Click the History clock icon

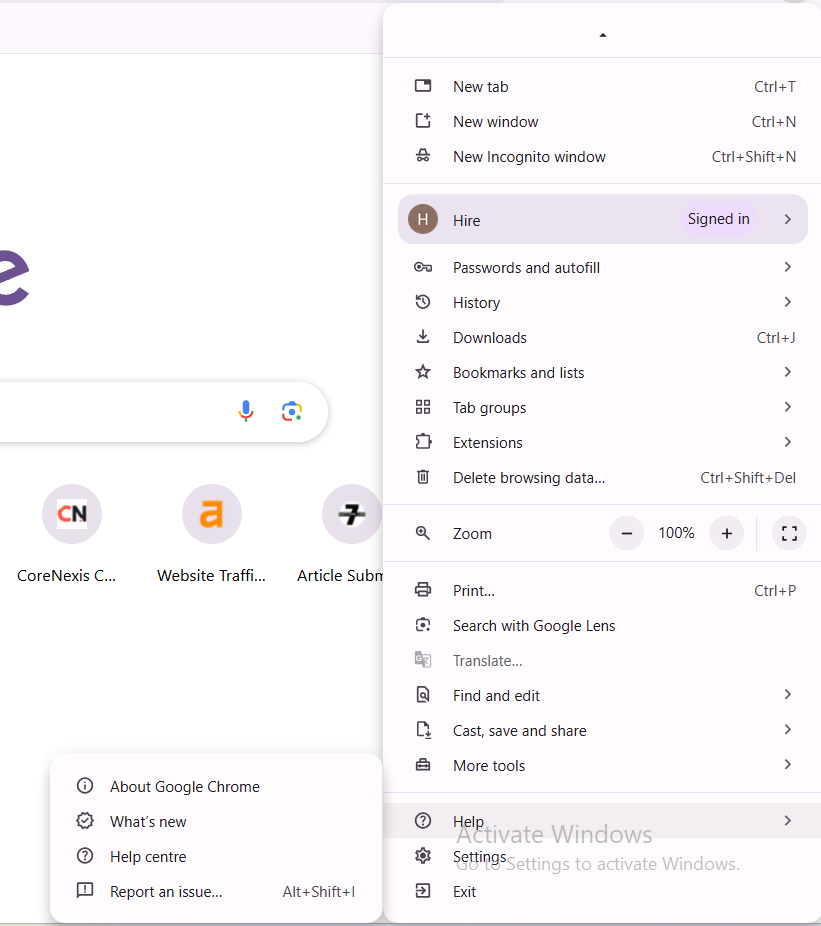coord(423,302)
